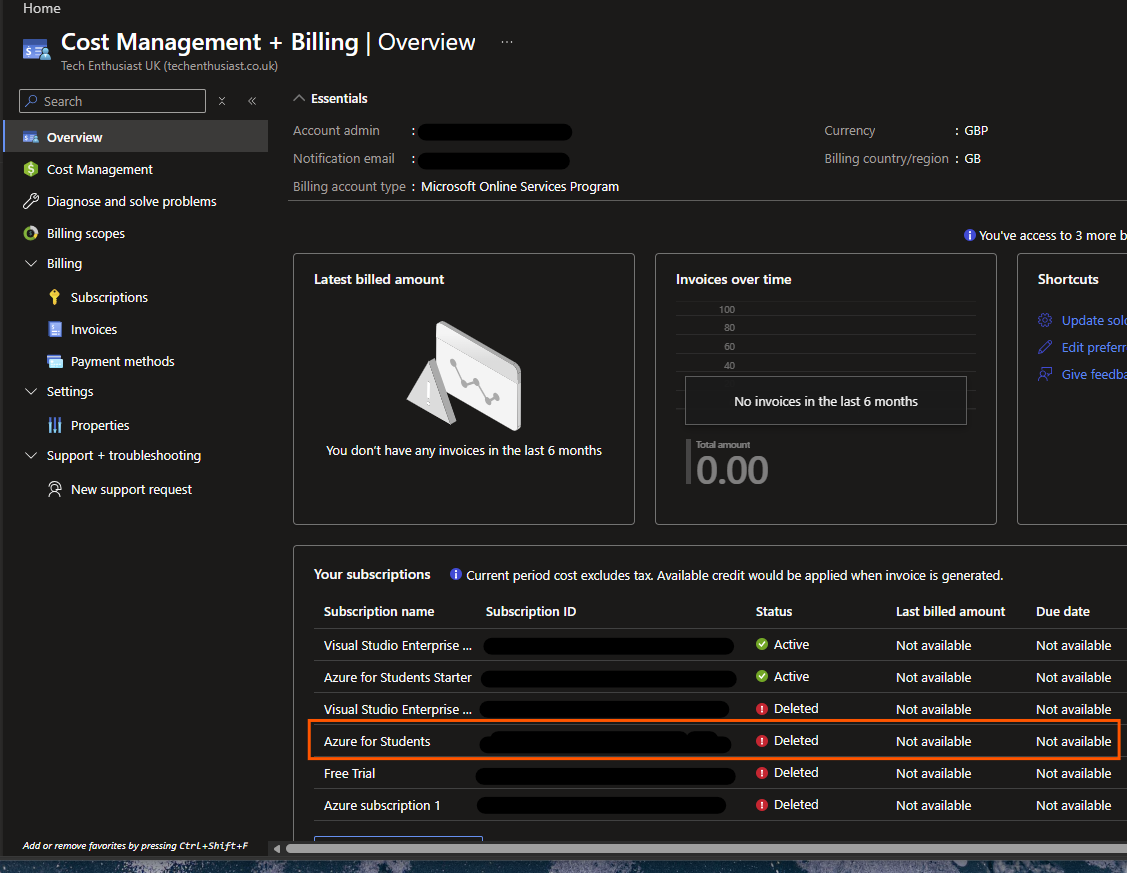The height and width of the screenshot is (873, 1127).
Task: Collapse the sidebar with the double-chevron icon
Action: (252, 101)
